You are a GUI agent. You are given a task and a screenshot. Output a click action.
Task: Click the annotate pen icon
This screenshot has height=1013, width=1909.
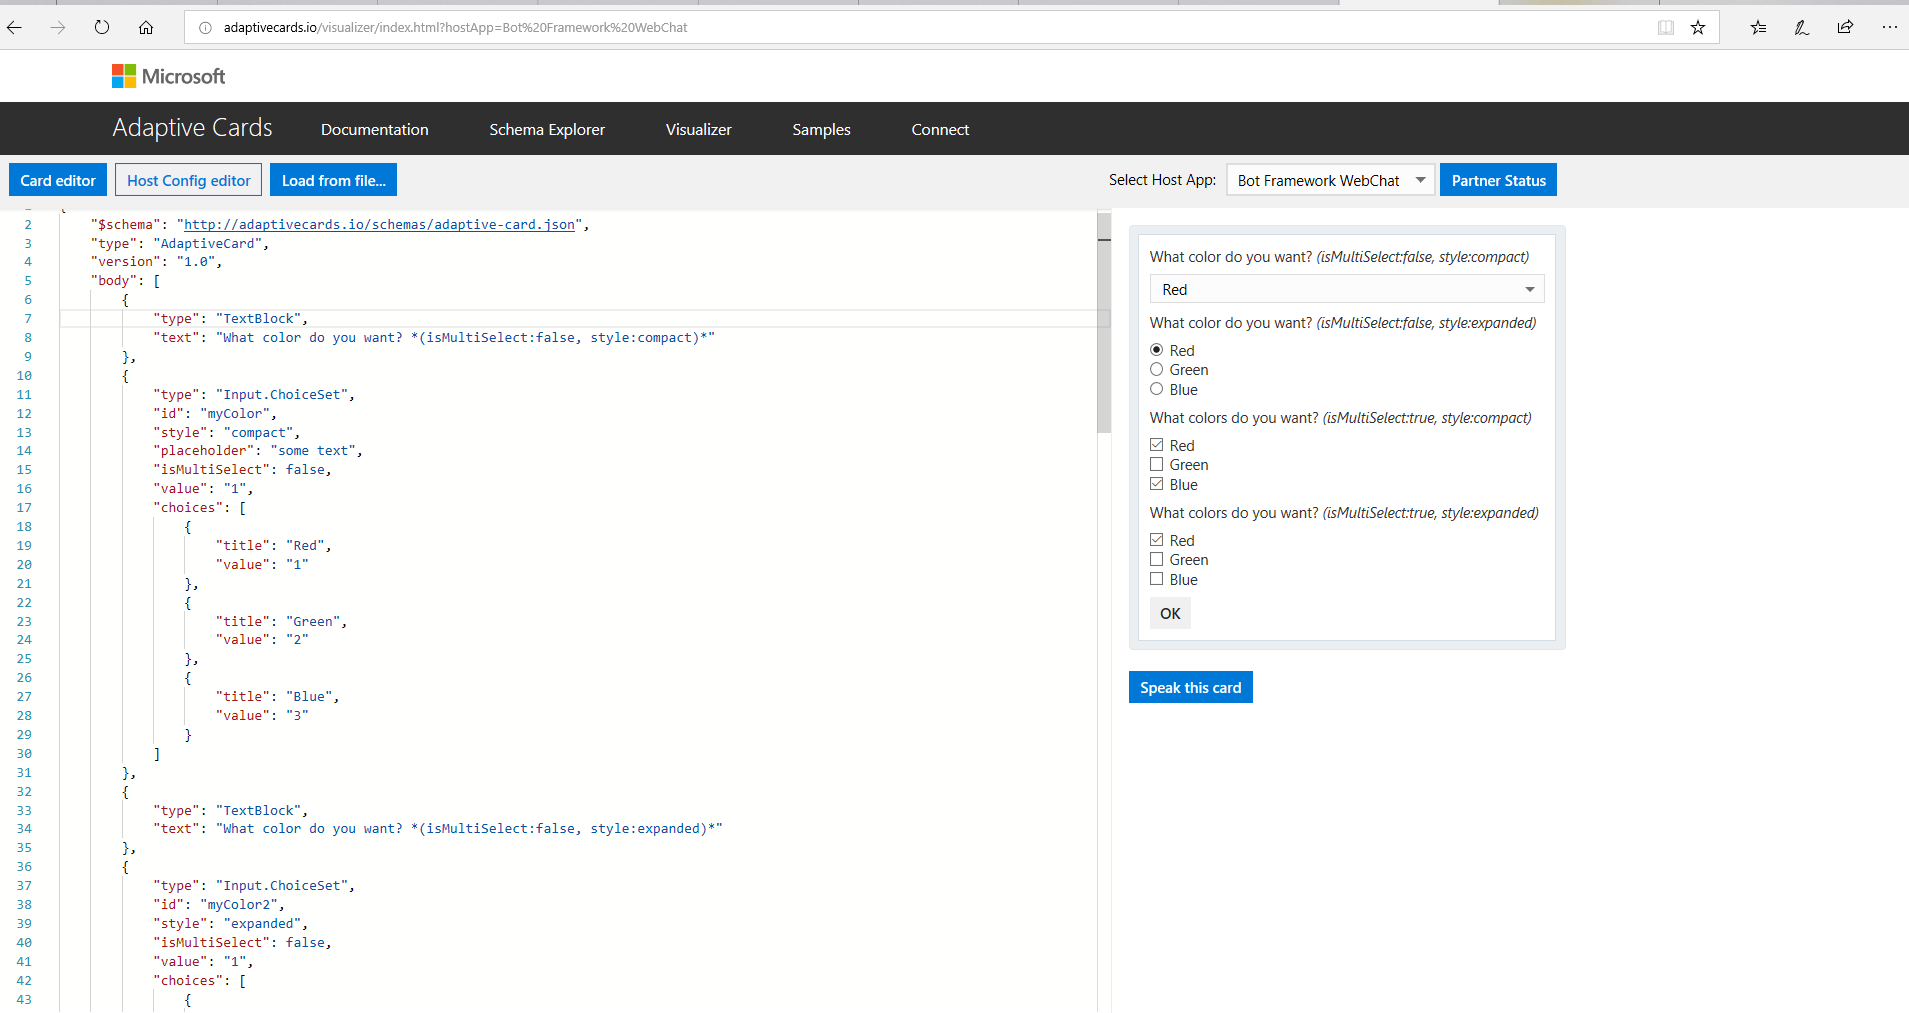[x=1802, y=27]
